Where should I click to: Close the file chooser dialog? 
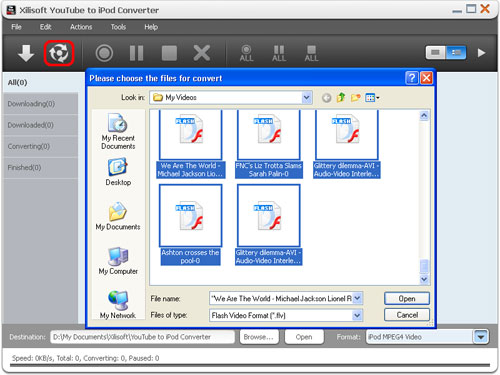click(426, 78)
